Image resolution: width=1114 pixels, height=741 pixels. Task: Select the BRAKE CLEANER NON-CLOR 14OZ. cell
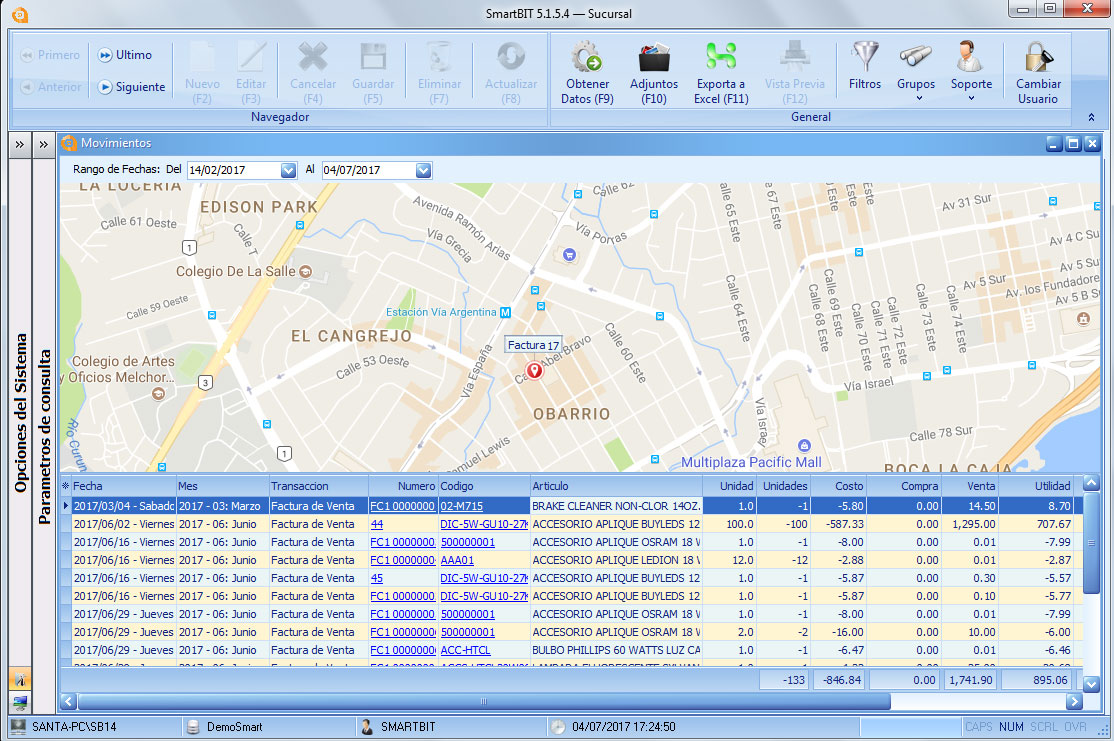(x=616, y=507)
